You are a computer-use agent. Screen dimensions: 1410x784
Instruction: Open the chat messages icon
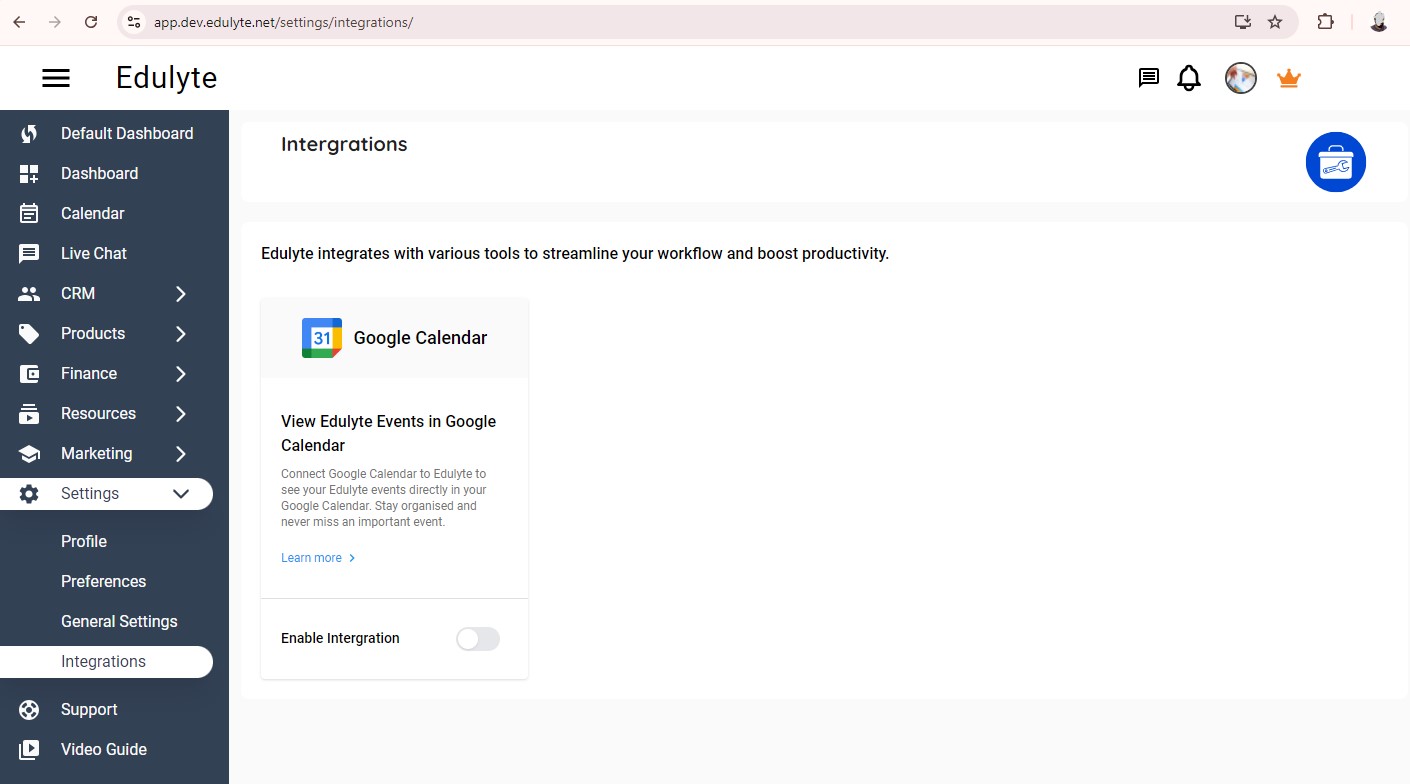coord(1149,78)
